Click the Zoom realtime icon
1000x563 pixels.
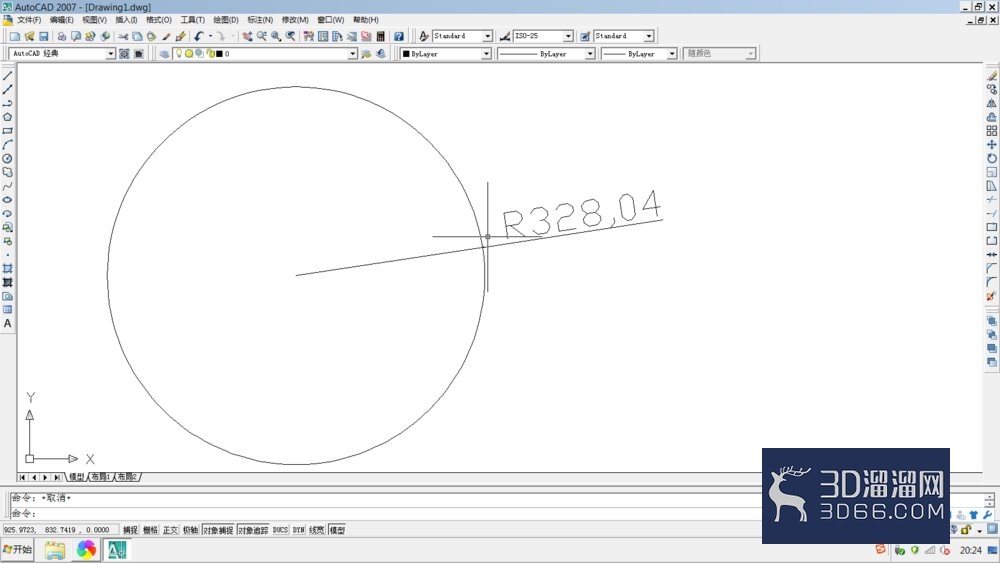261,36
